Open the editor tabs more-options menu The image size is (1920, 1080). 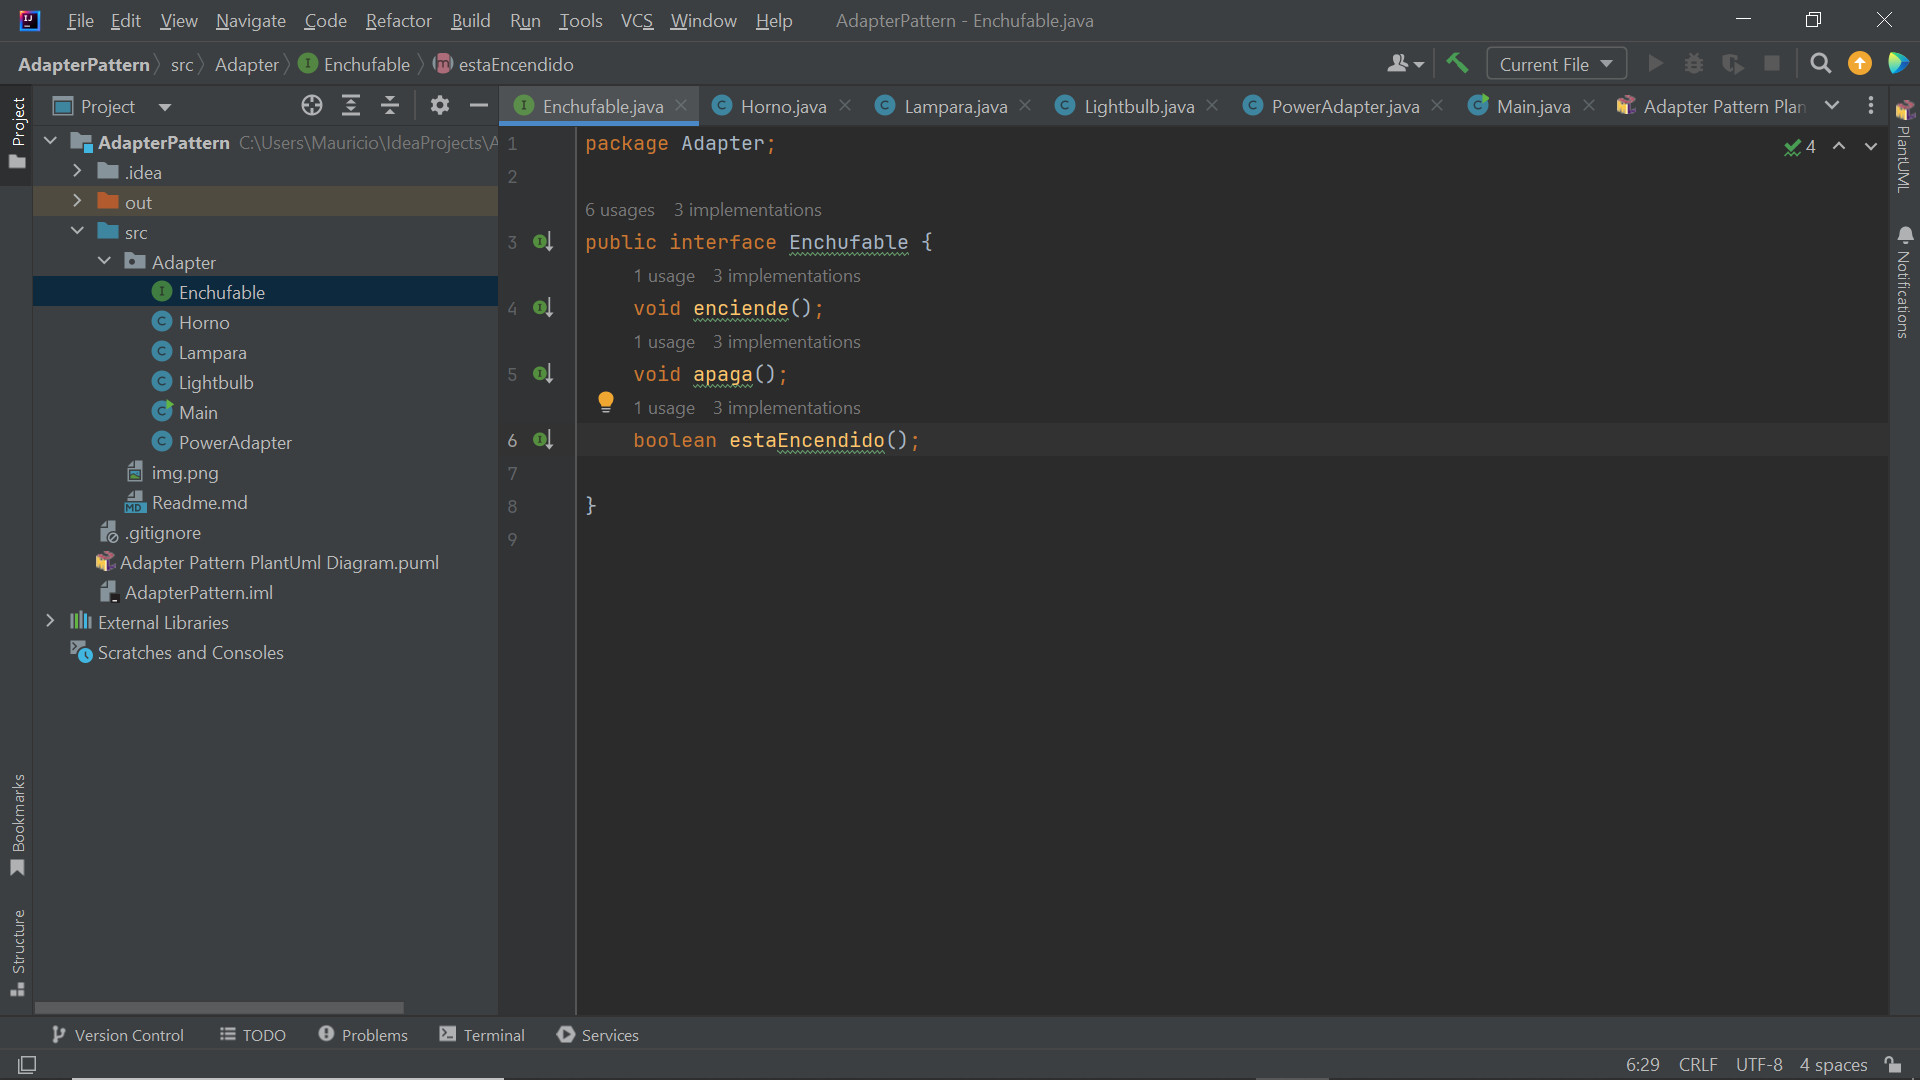click(x=1871, y=106)
